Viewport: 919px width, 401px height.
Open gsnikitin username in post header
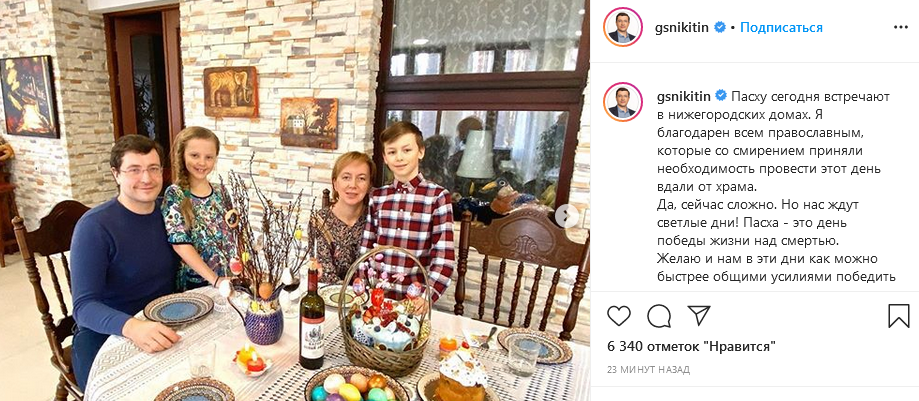click(682, 28)
